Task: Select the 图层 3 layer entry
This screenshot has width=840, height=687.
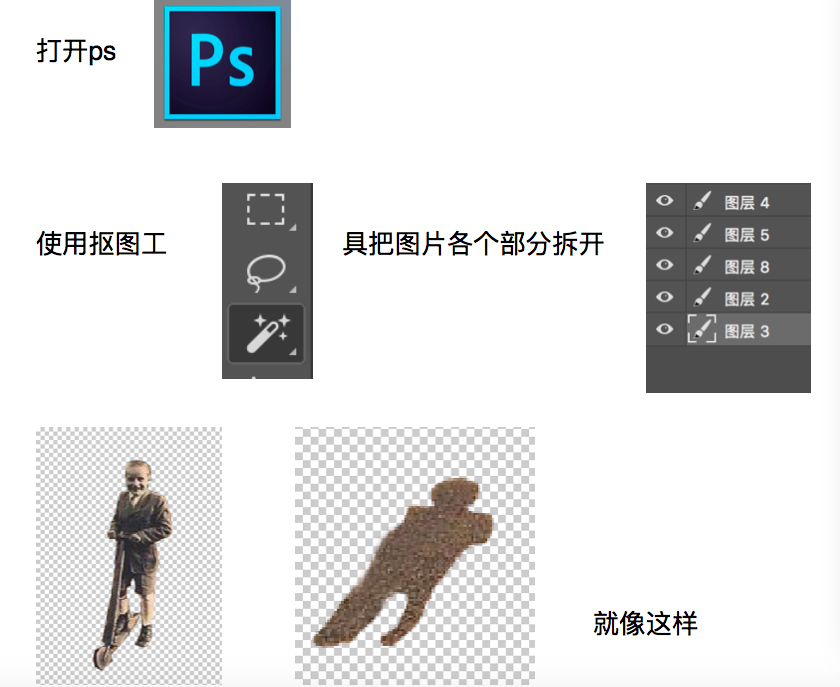Action: pos(748,330)
